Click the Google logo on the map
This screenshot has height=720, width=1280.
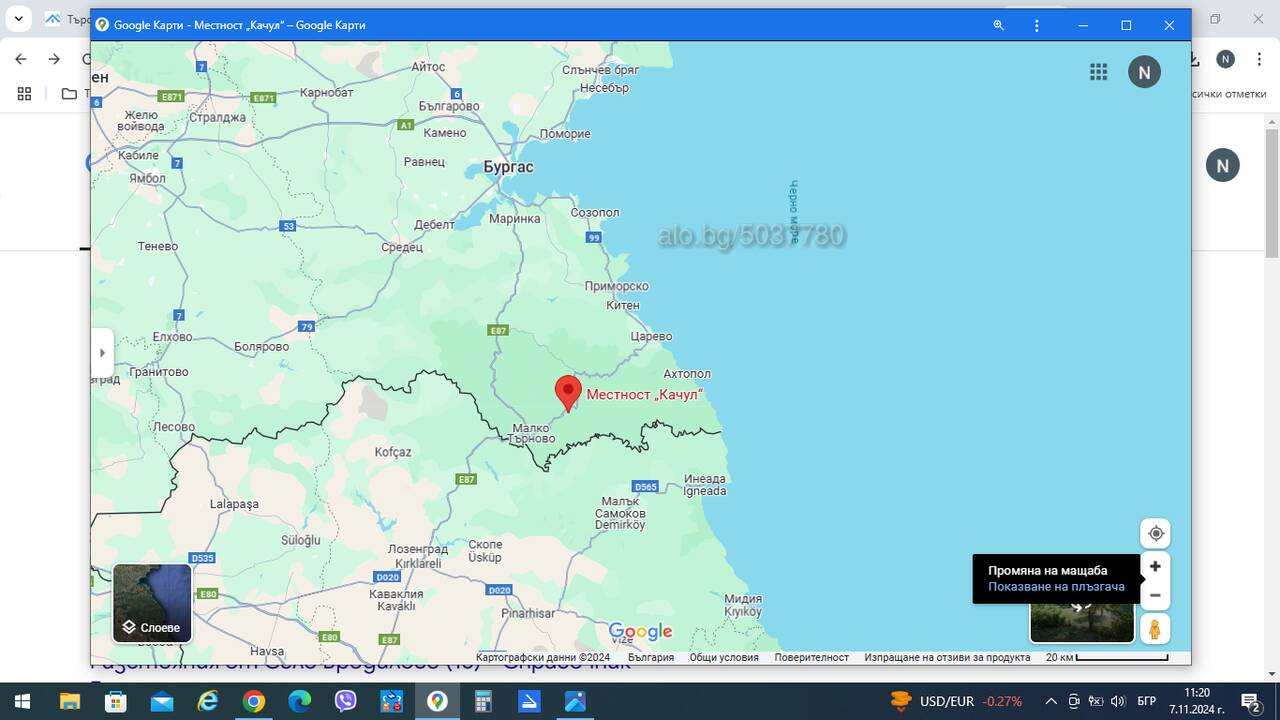point(640,632)
